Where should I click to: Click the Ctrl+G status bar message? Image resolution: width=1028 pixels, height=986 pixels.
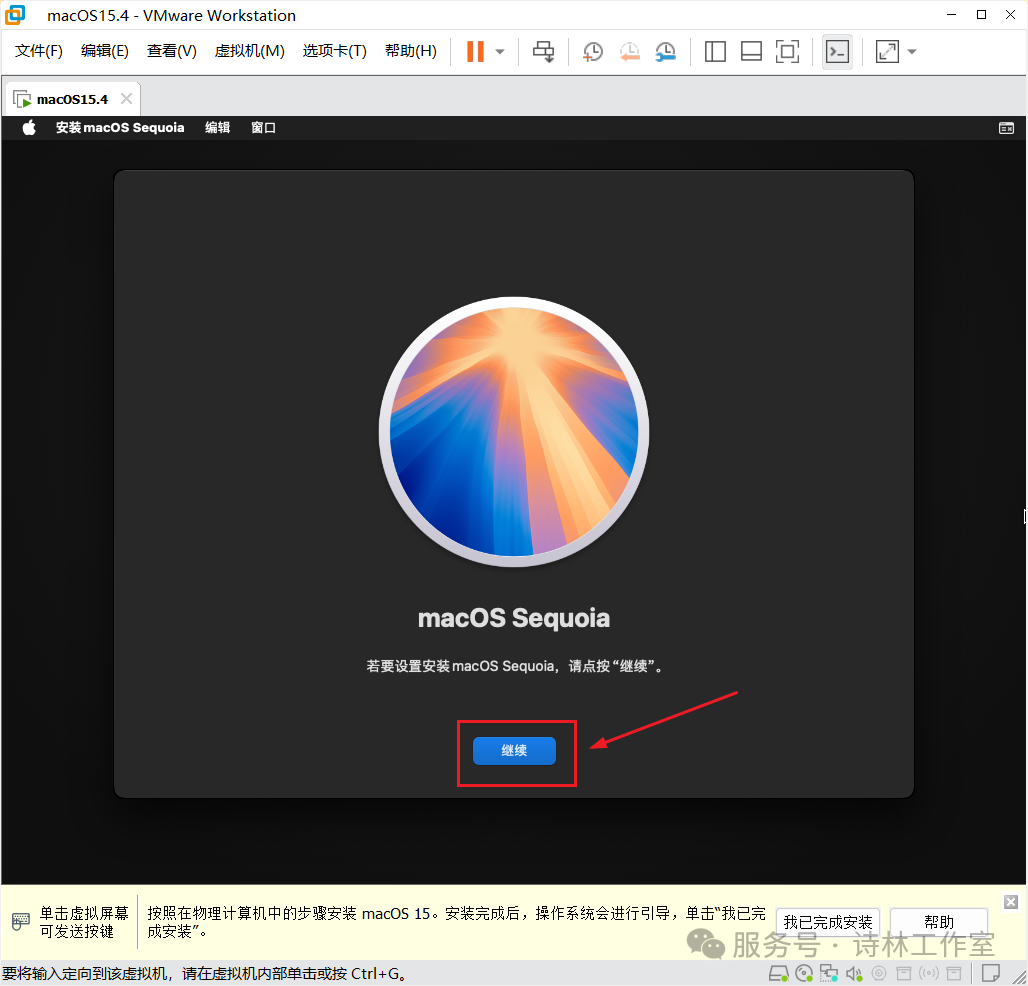point(204,974)
